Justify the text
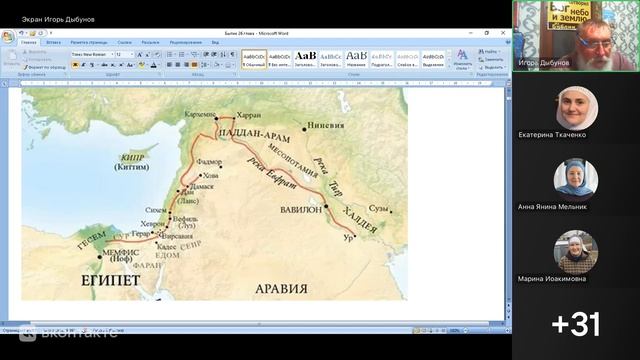640x360 pixels. click(x=195, y=65)
